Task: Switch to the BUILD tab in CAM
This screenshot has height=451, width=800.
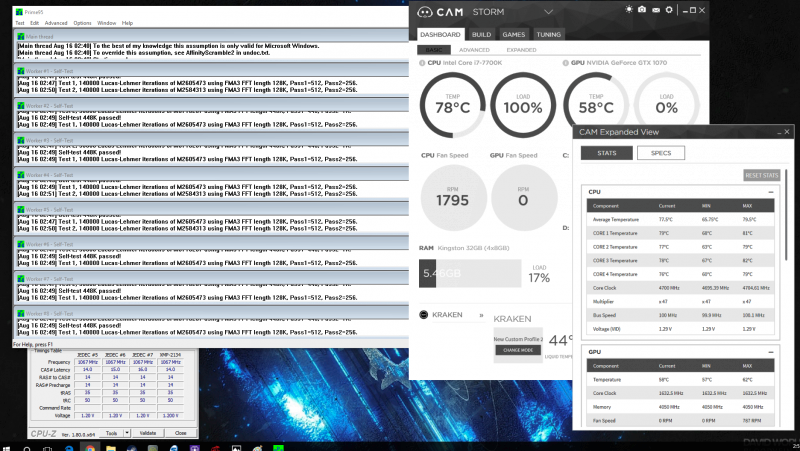Action: [481, 35]
